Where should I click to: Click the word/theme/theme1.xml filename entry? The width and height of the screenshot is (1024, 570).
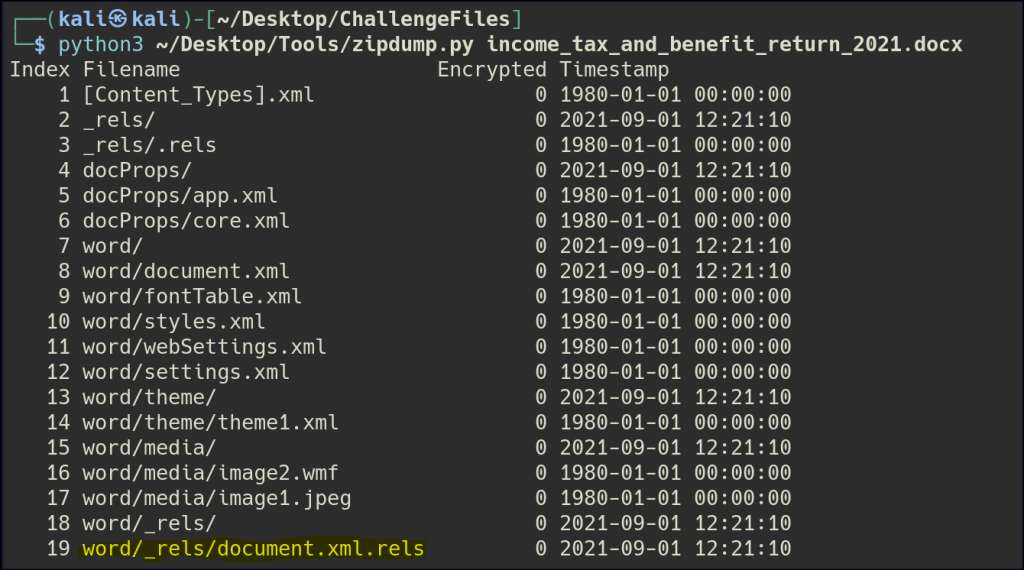point(210,422)
